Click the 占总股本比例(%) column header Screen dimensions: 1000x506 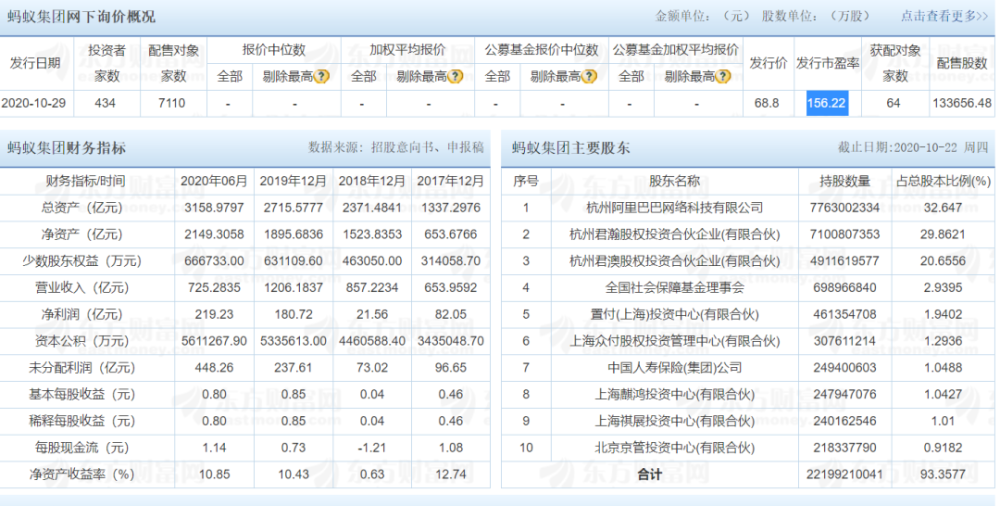943,181
